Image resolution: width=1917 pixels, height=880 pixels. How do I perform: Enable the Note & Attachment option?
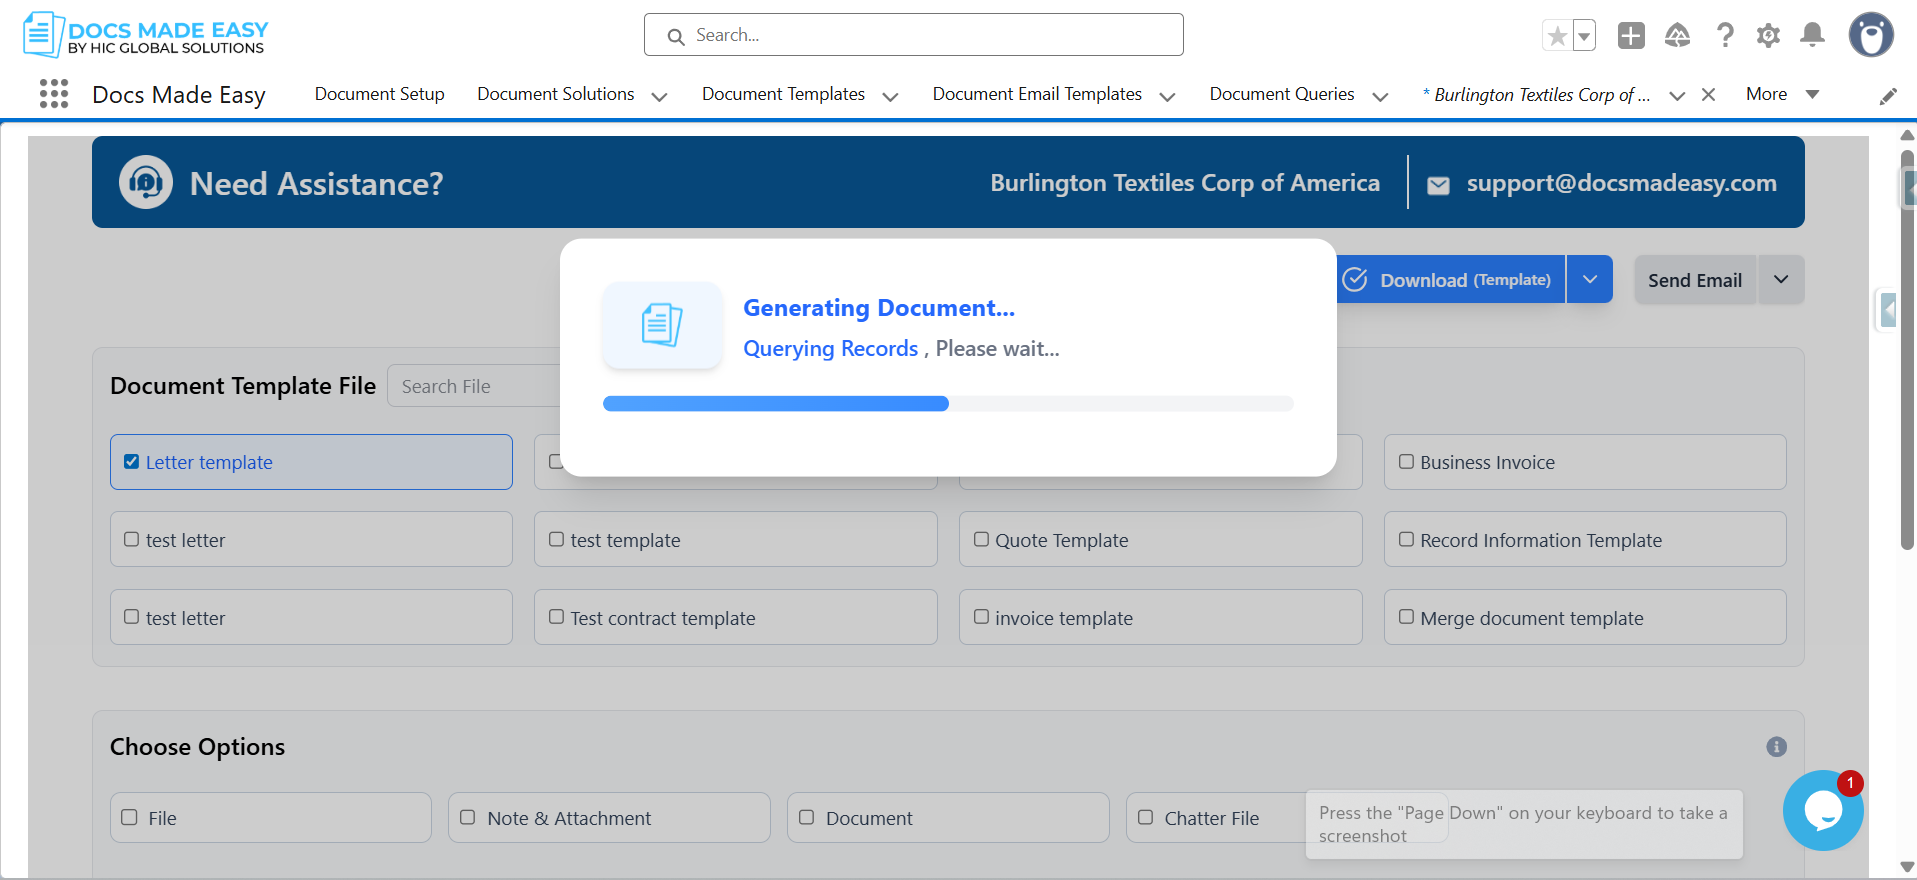coord(467,818)
